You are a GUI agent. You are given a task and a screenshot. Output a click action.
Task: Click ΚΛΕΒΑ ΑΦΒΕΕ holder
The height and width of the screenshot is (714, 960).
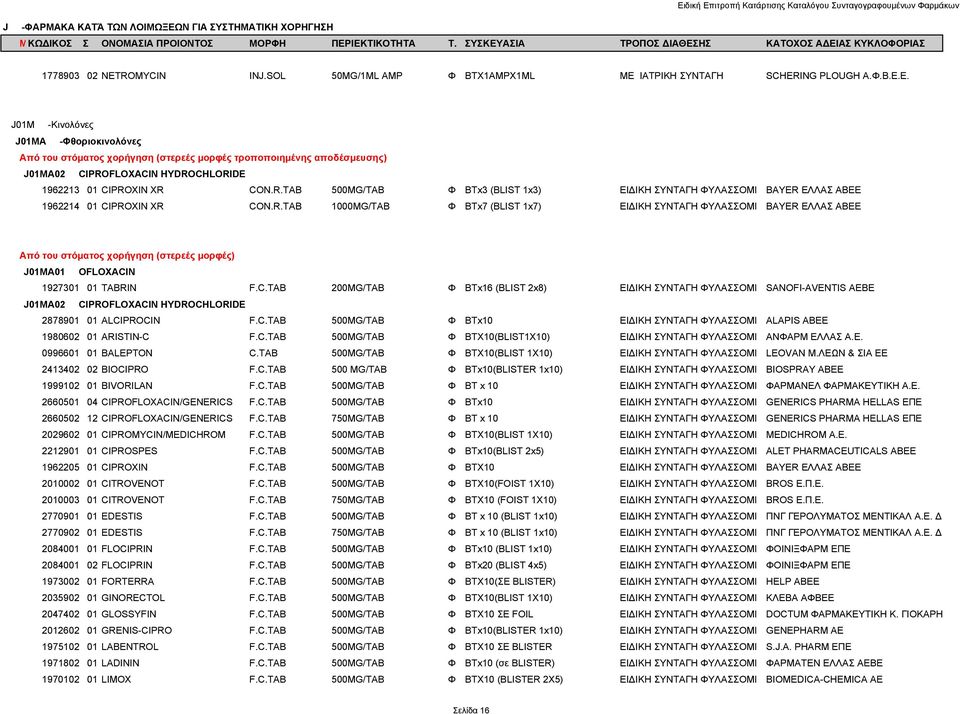(800, 598)
